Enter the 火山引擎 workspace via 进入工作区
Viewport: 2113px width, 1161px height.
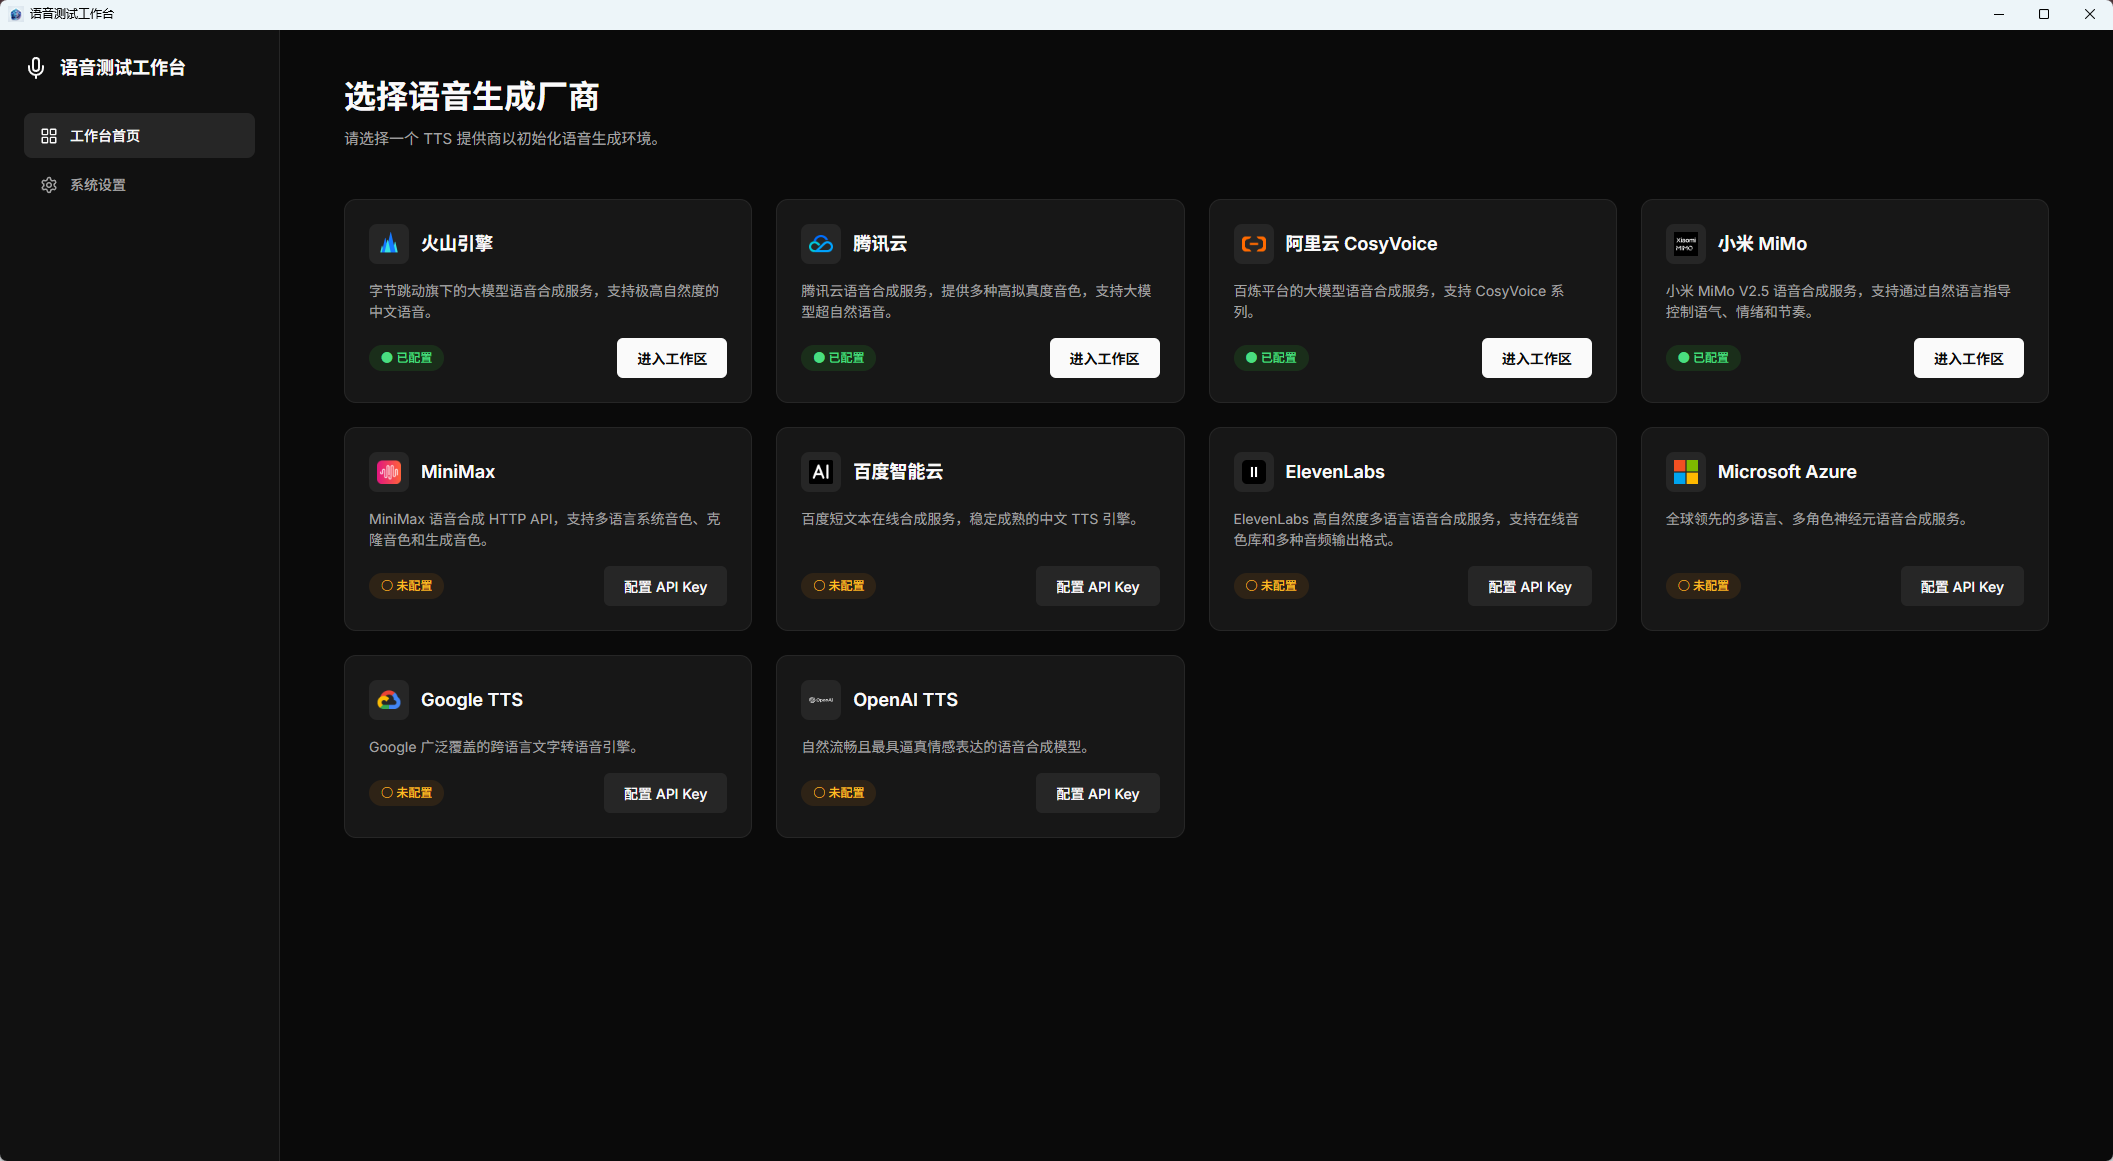[x=672, y=358]
